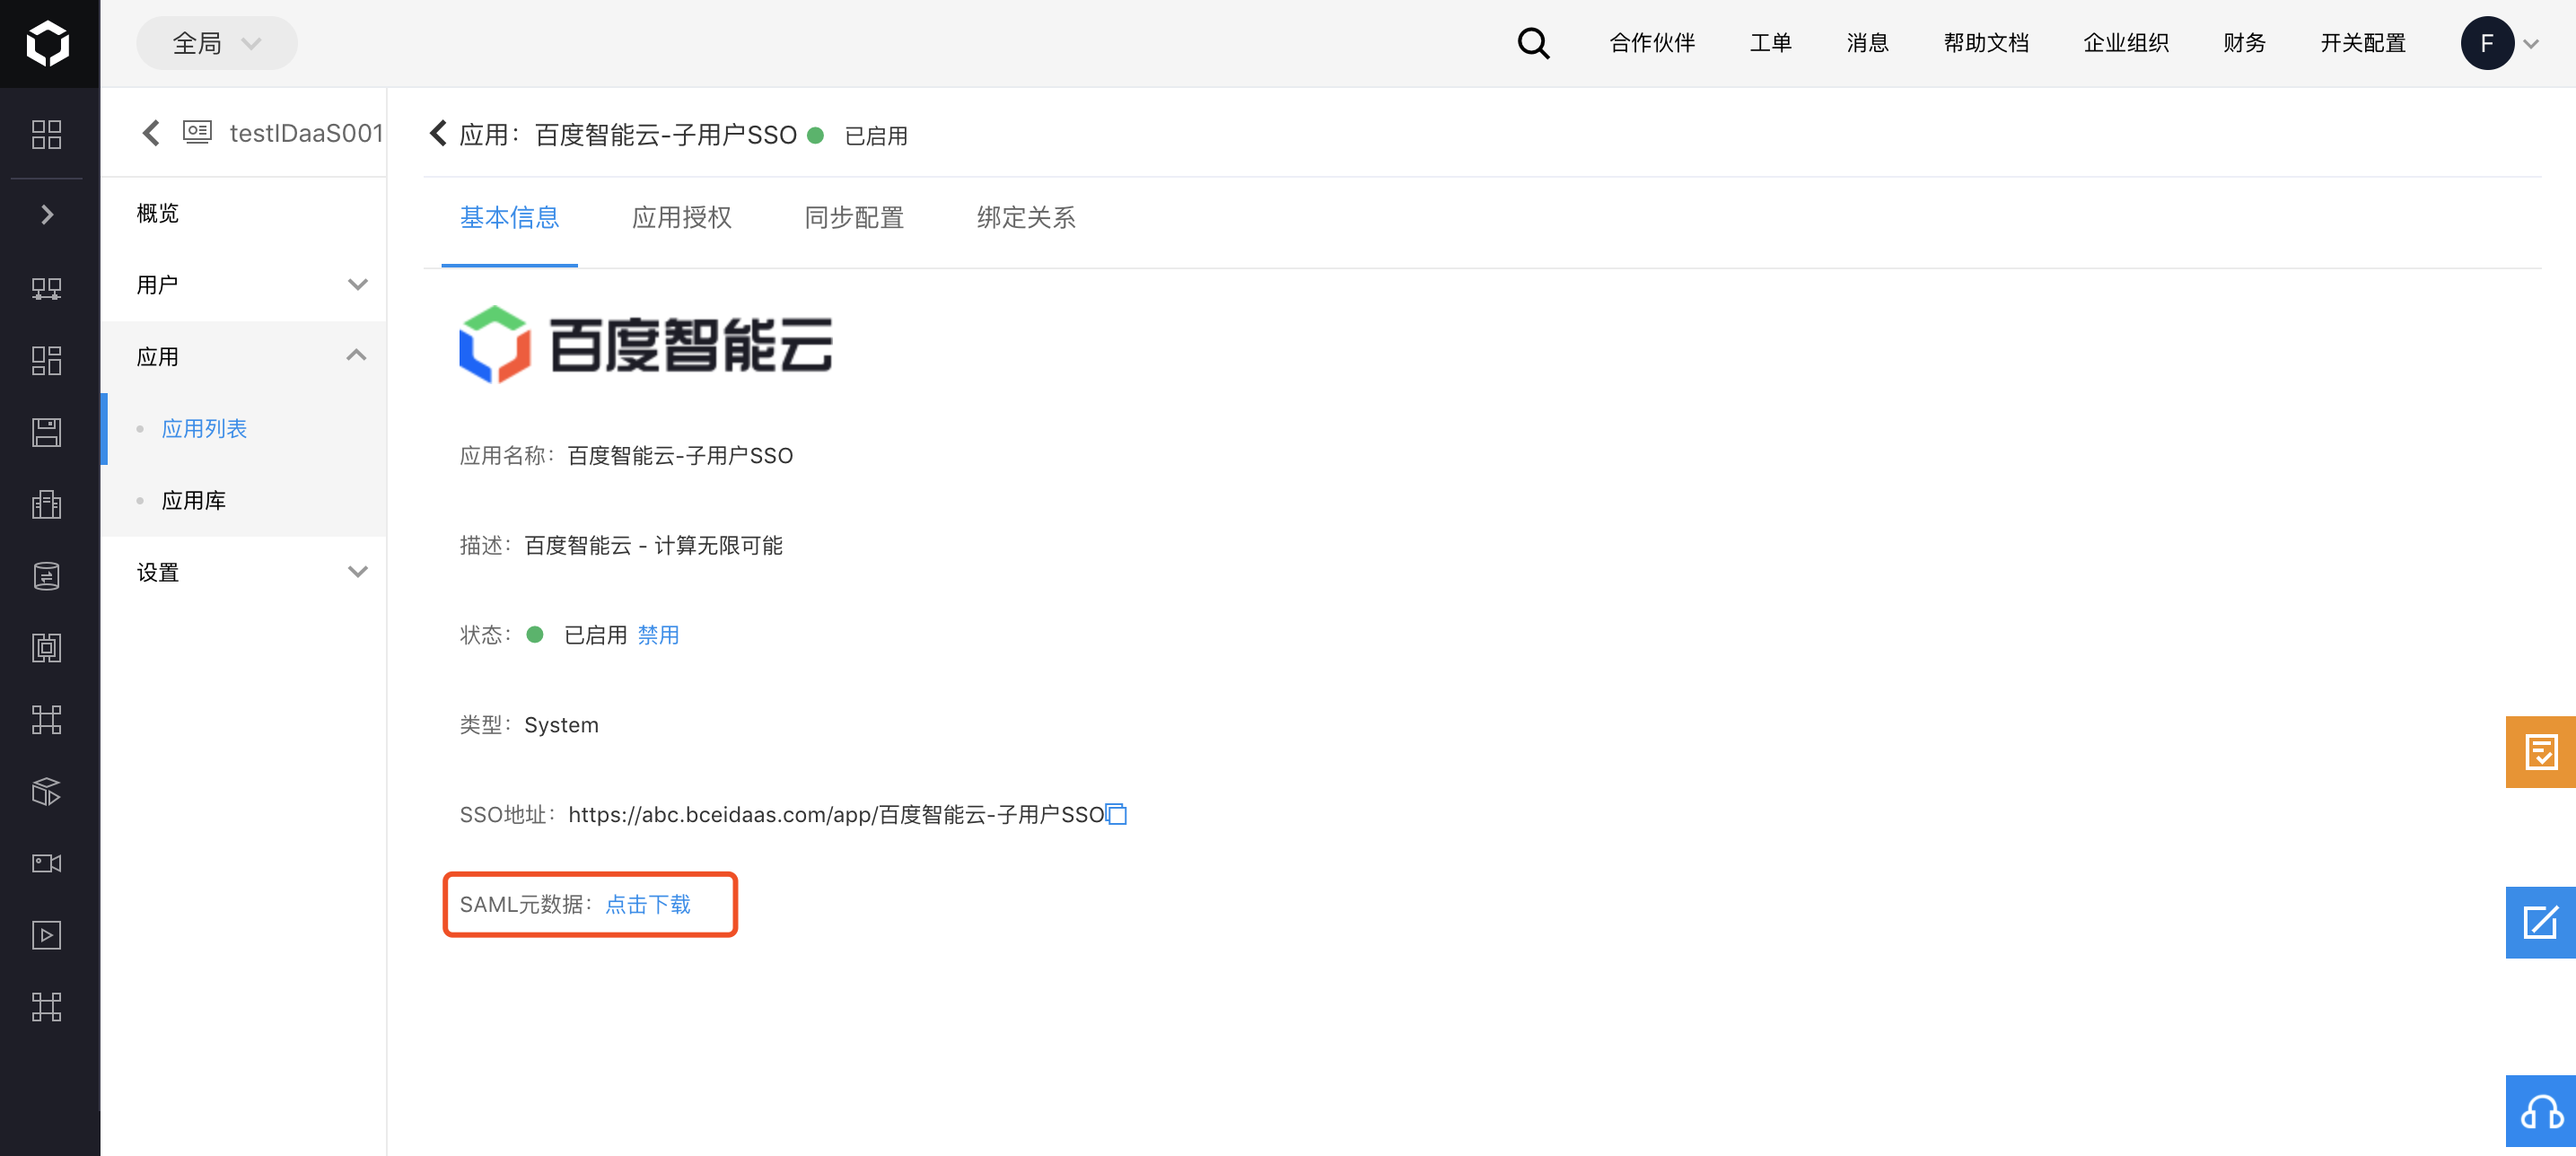Open the blue edit feedback floating button
The image size is (2576, 1156).
pyautogui.click(x=2540, y=922)
